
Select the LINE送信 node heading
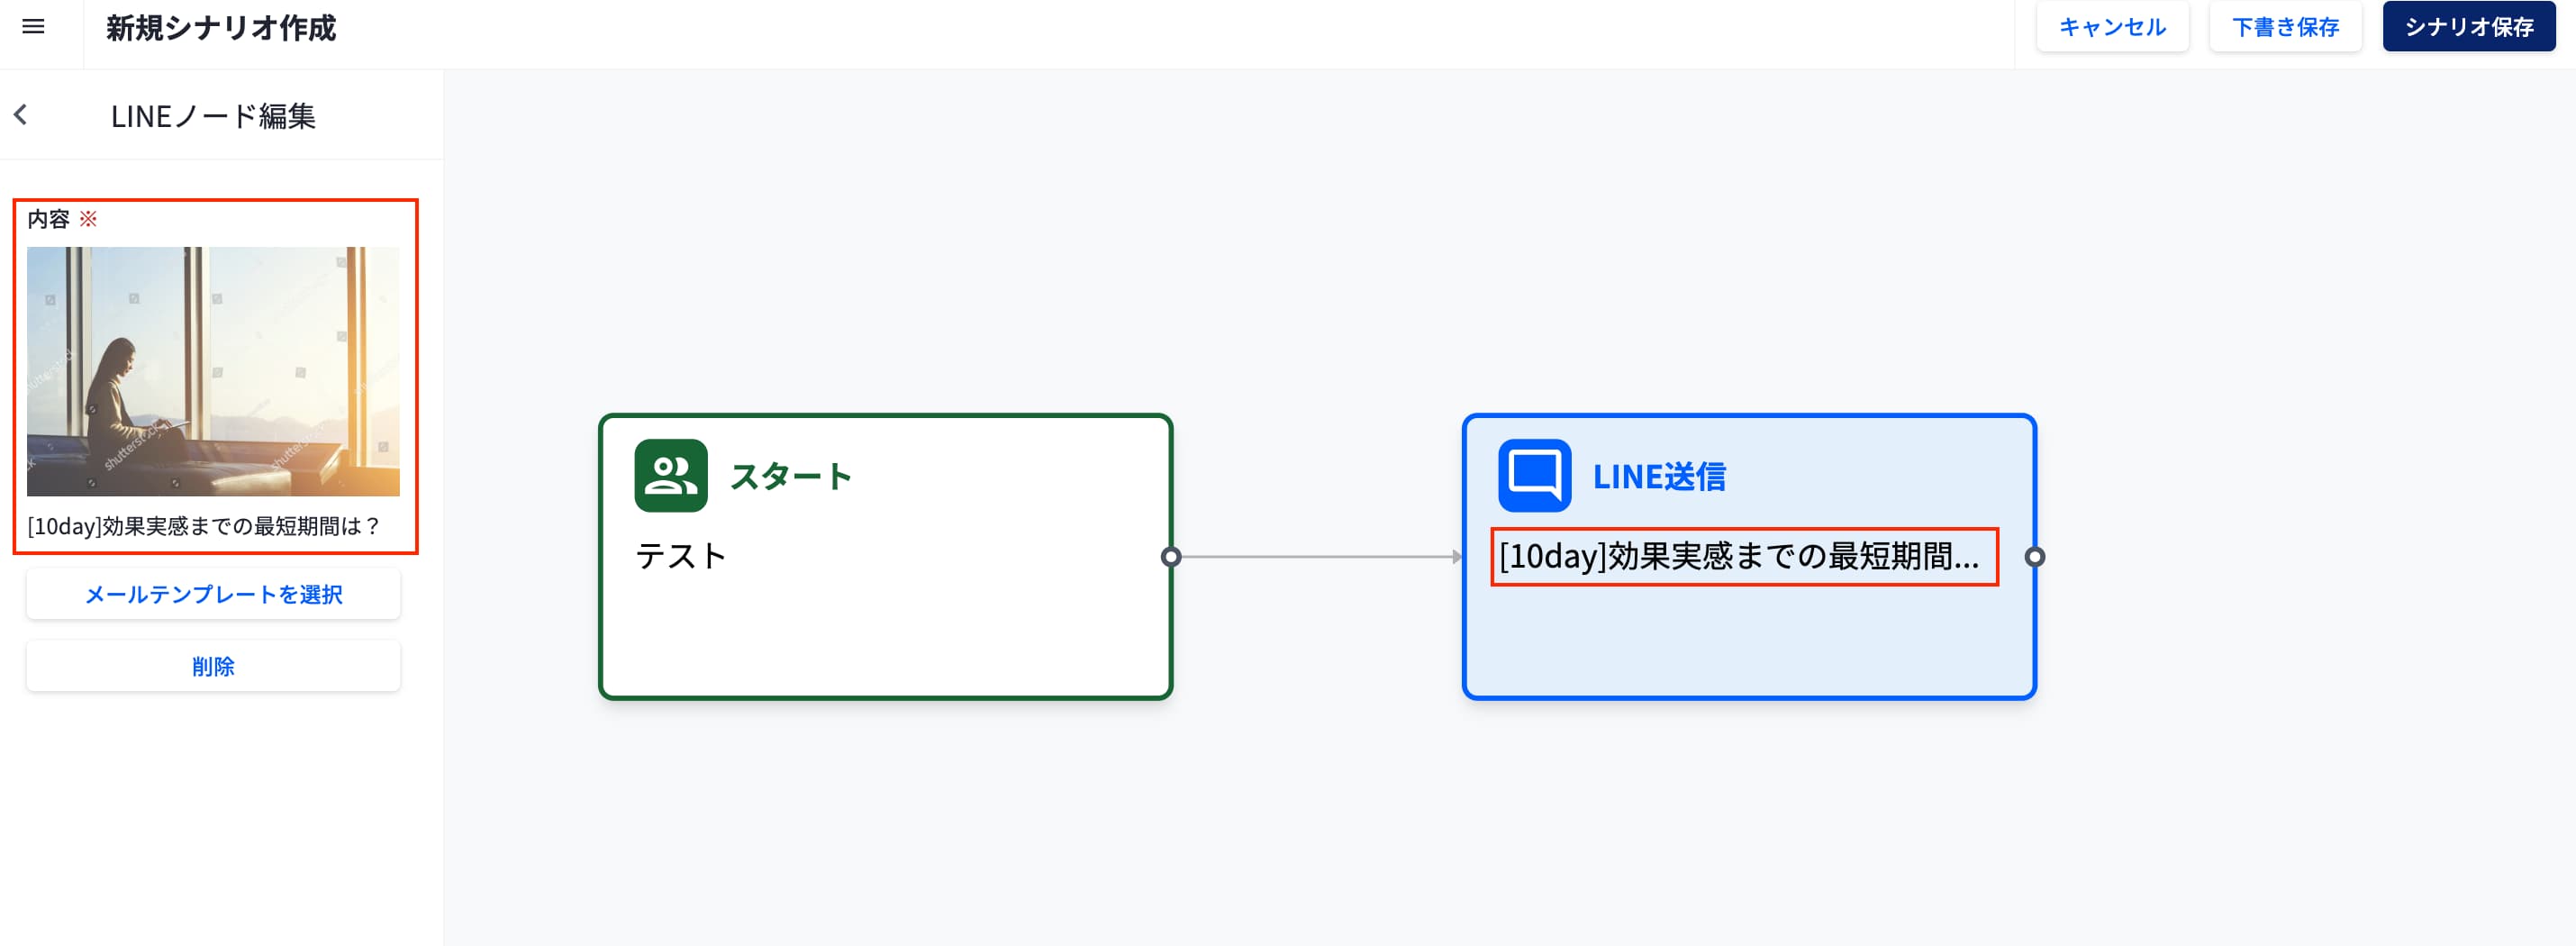[x=1659, y=477]
